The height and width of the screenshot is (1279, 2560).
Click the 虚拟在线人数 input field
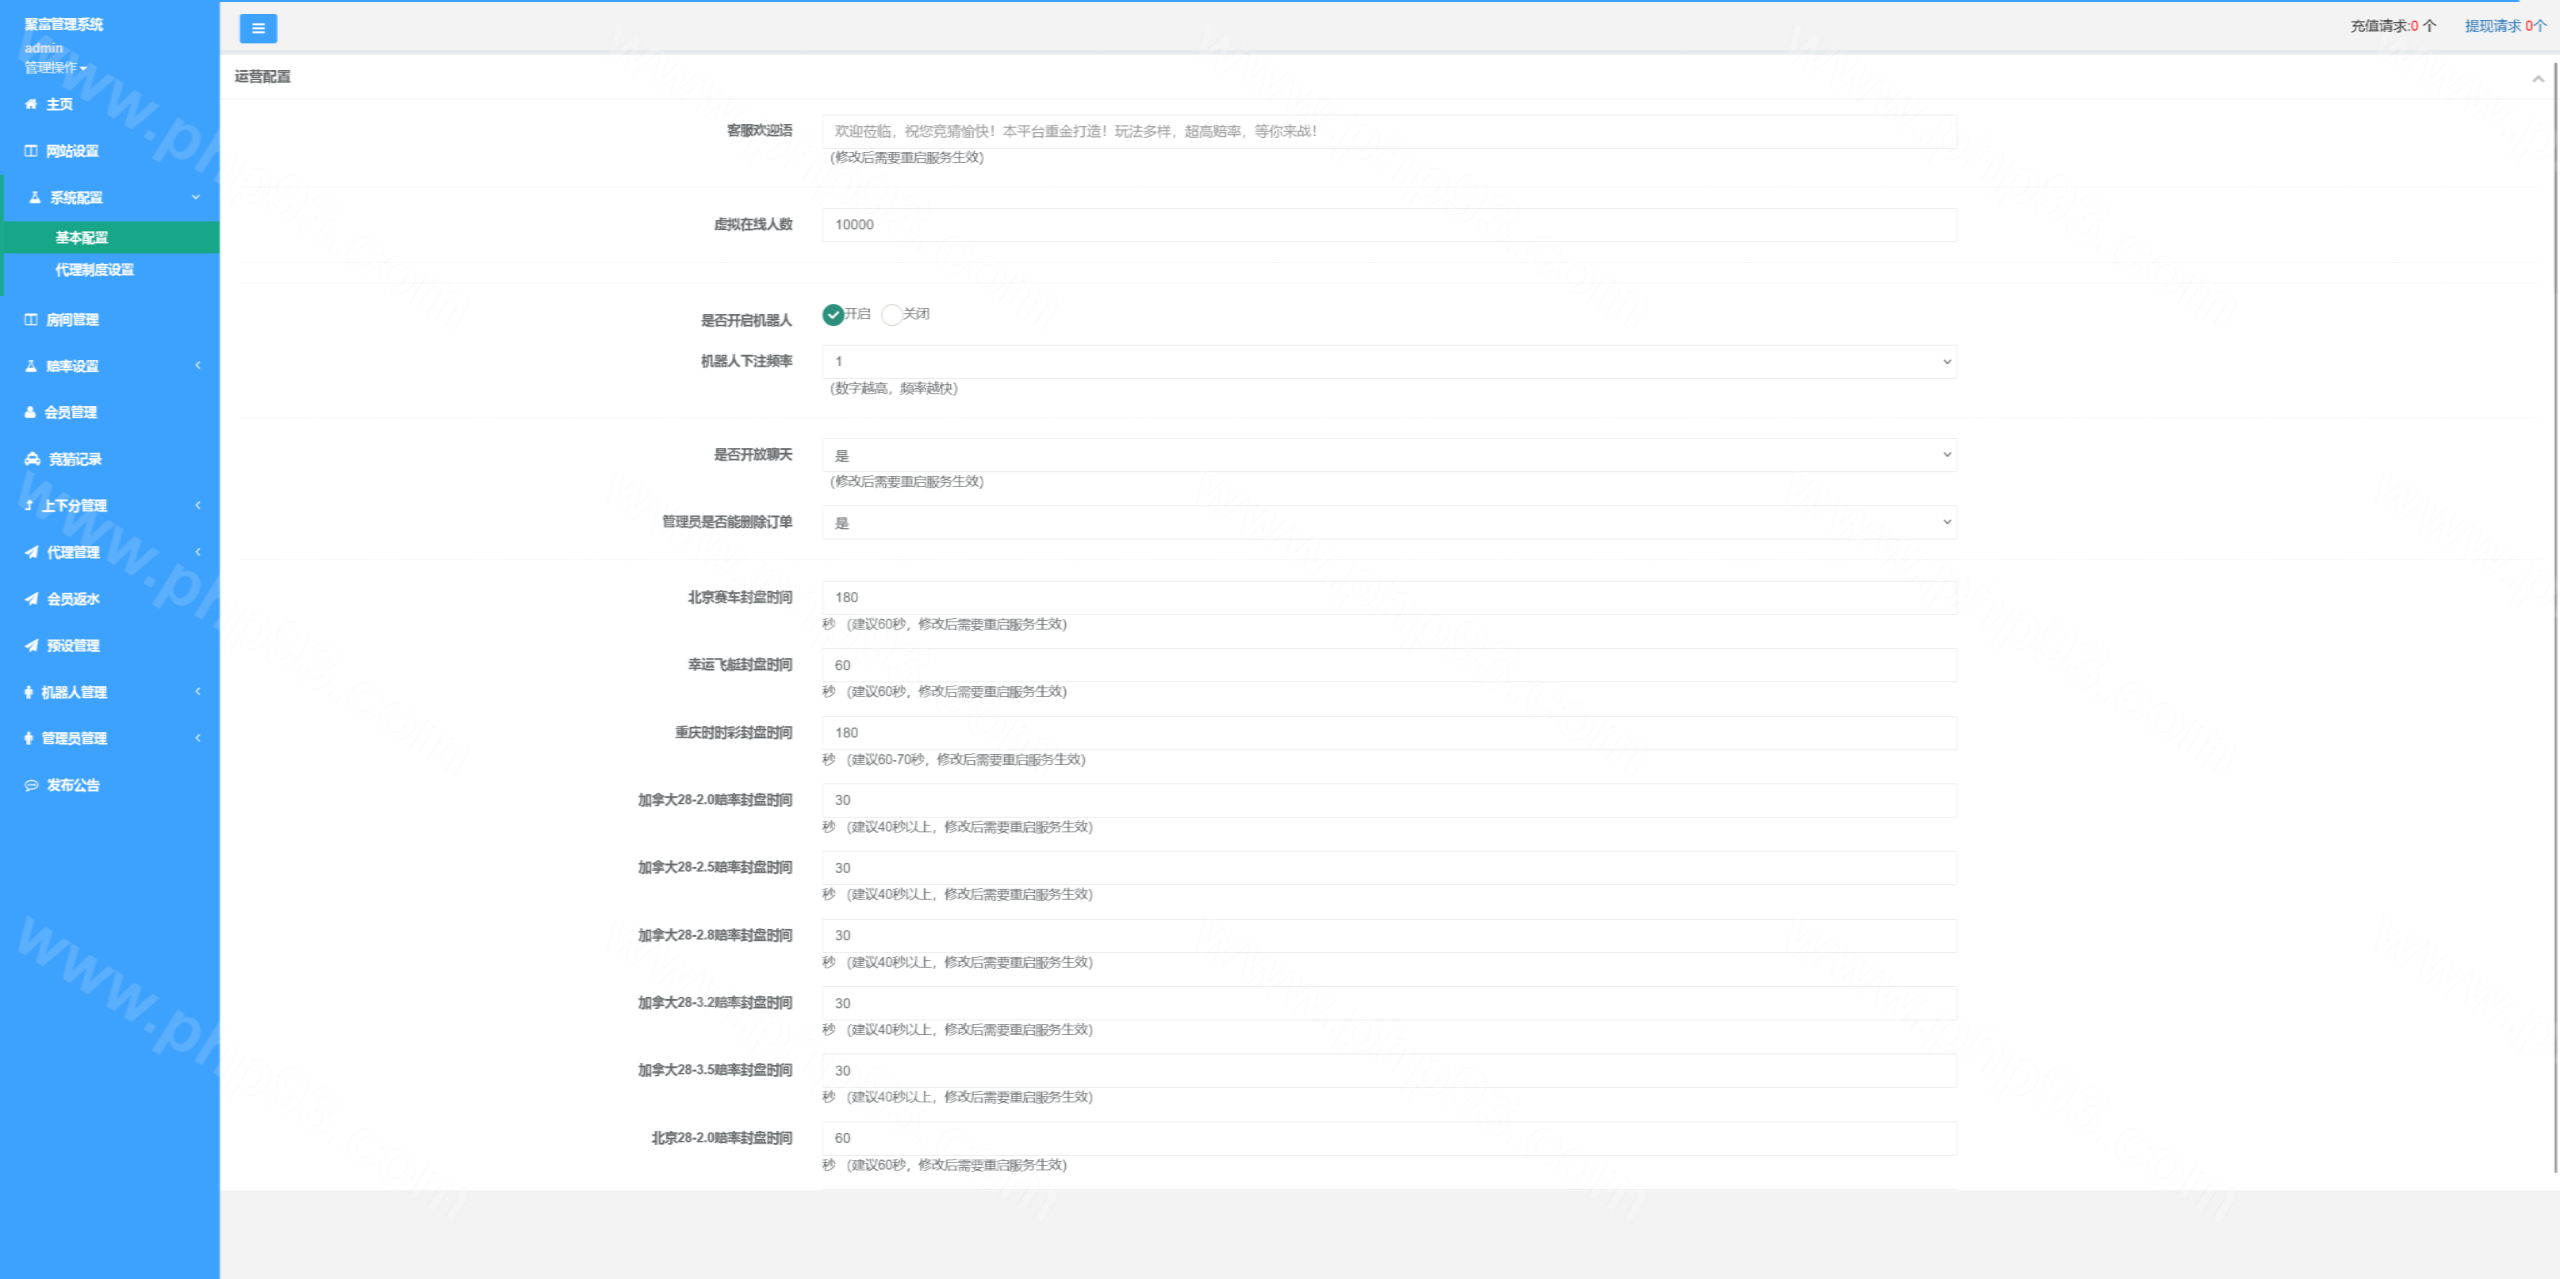pyautogui.click(x=1388, y=225)
